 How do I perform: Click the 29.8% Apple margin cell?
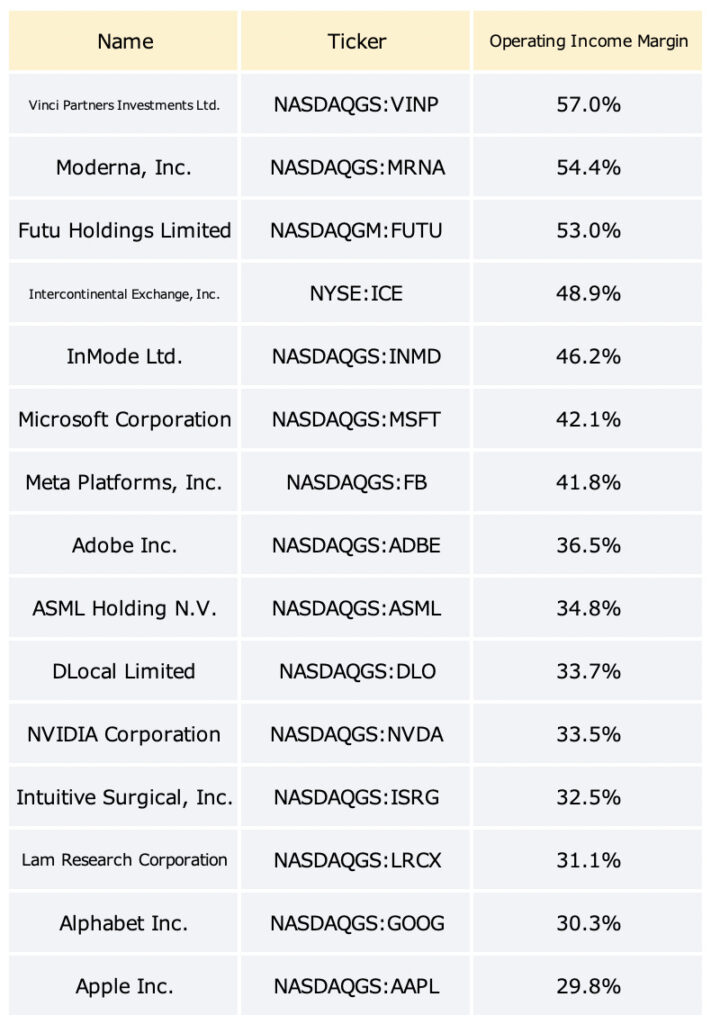588,986
